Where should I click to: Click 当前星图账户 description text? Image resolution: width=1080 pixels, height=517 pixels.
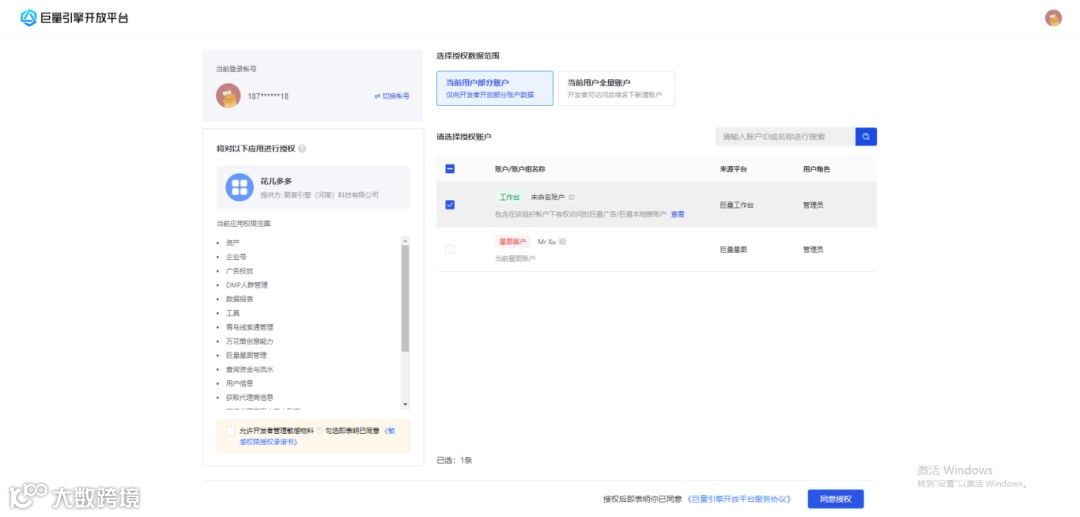pos(515,259)
